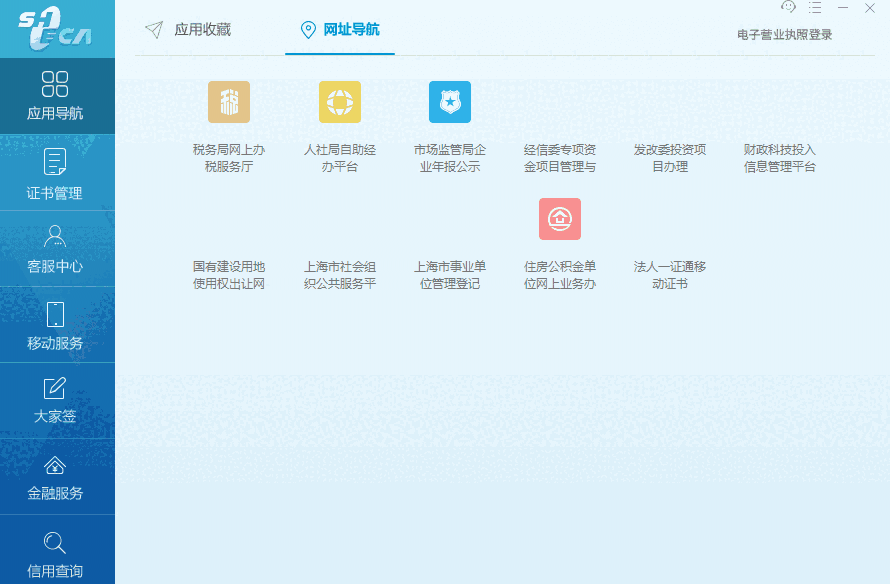Click the customer service headset icon in title bar
This screenshot has width=890, height=584.
[x=788, y=8]
